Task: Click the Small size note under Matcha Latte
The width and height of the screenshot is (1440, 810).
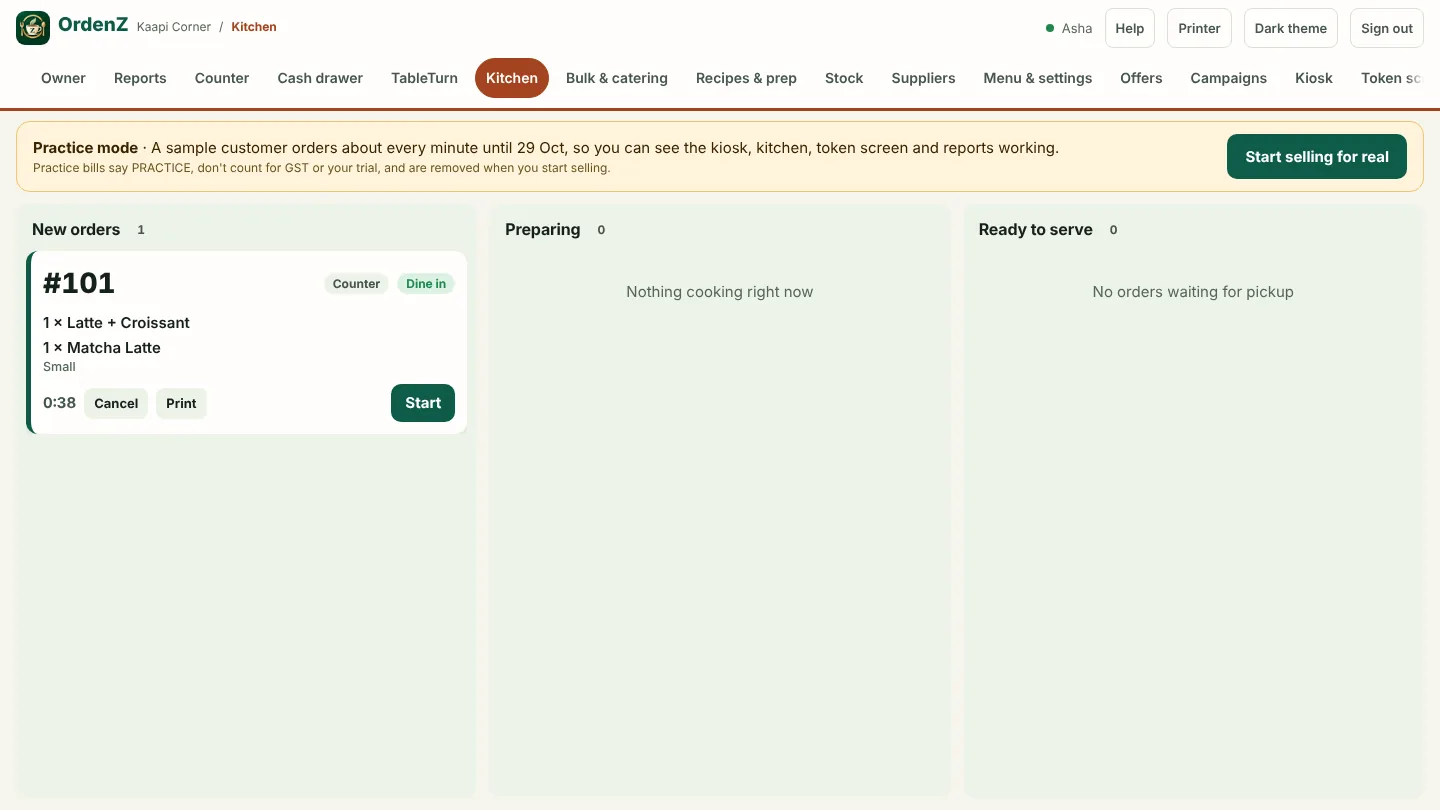Action: [x=59, y=367]
